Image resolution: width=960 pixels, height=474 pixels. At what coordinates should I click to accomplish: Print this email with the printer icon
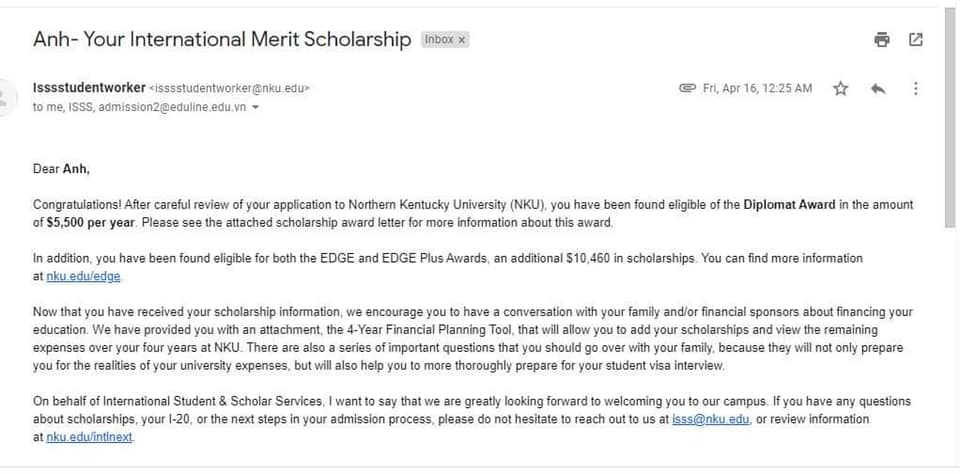(x=881, y=40)
